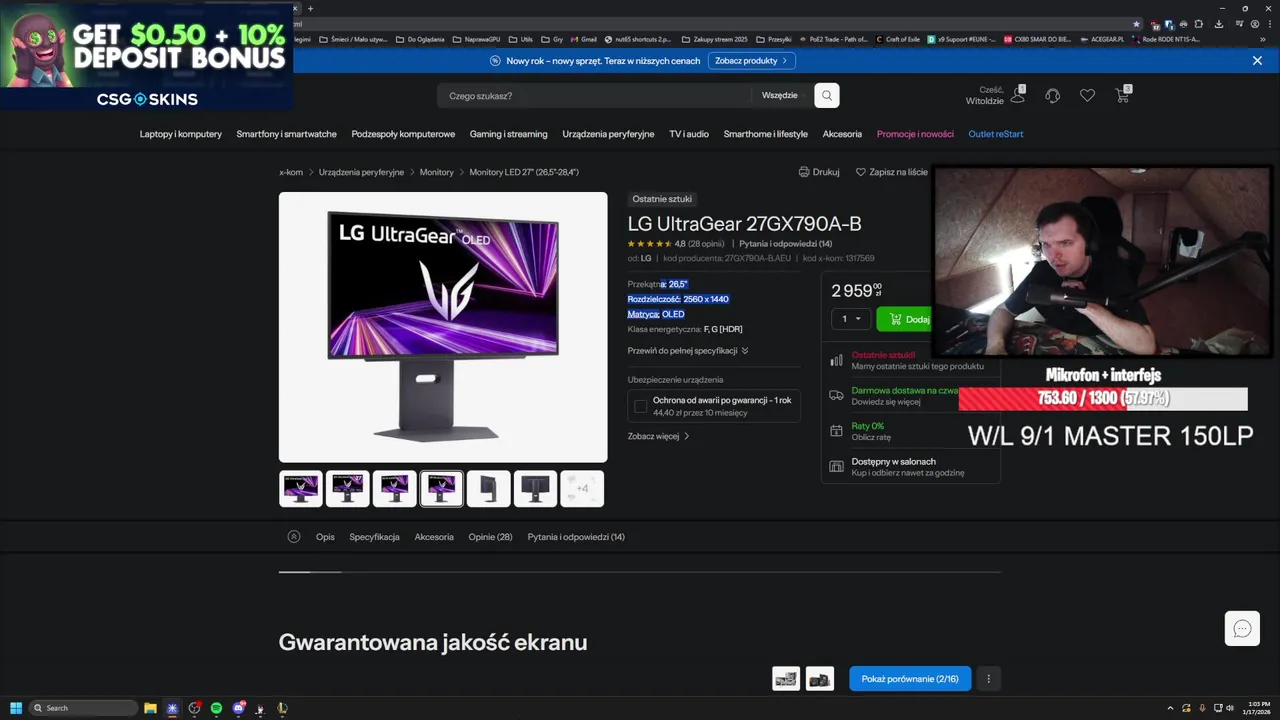Open File Explorer from the taskbar
The image size is (1280, 720).
[x=150, y=708]
